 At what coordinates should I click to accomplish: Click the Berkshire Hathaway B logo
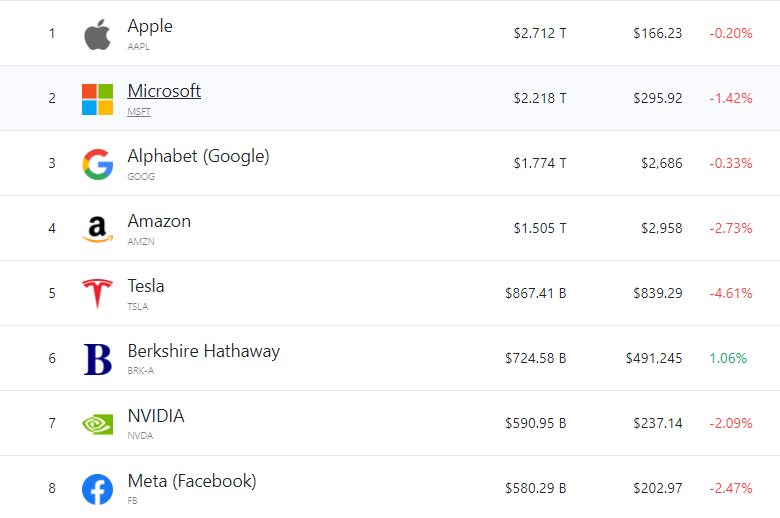tap(97, 359)
